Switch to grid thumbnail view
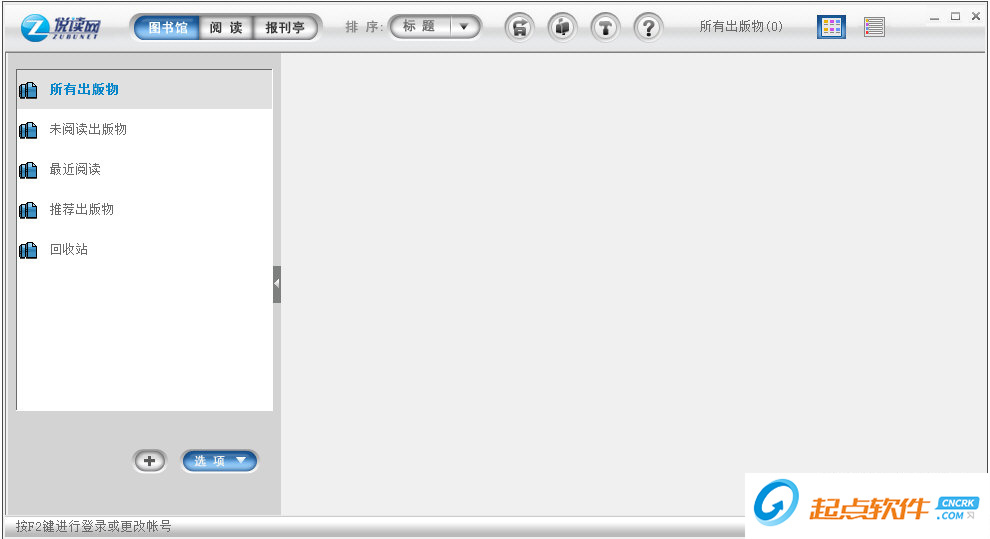990x539 pixels. 832,27
